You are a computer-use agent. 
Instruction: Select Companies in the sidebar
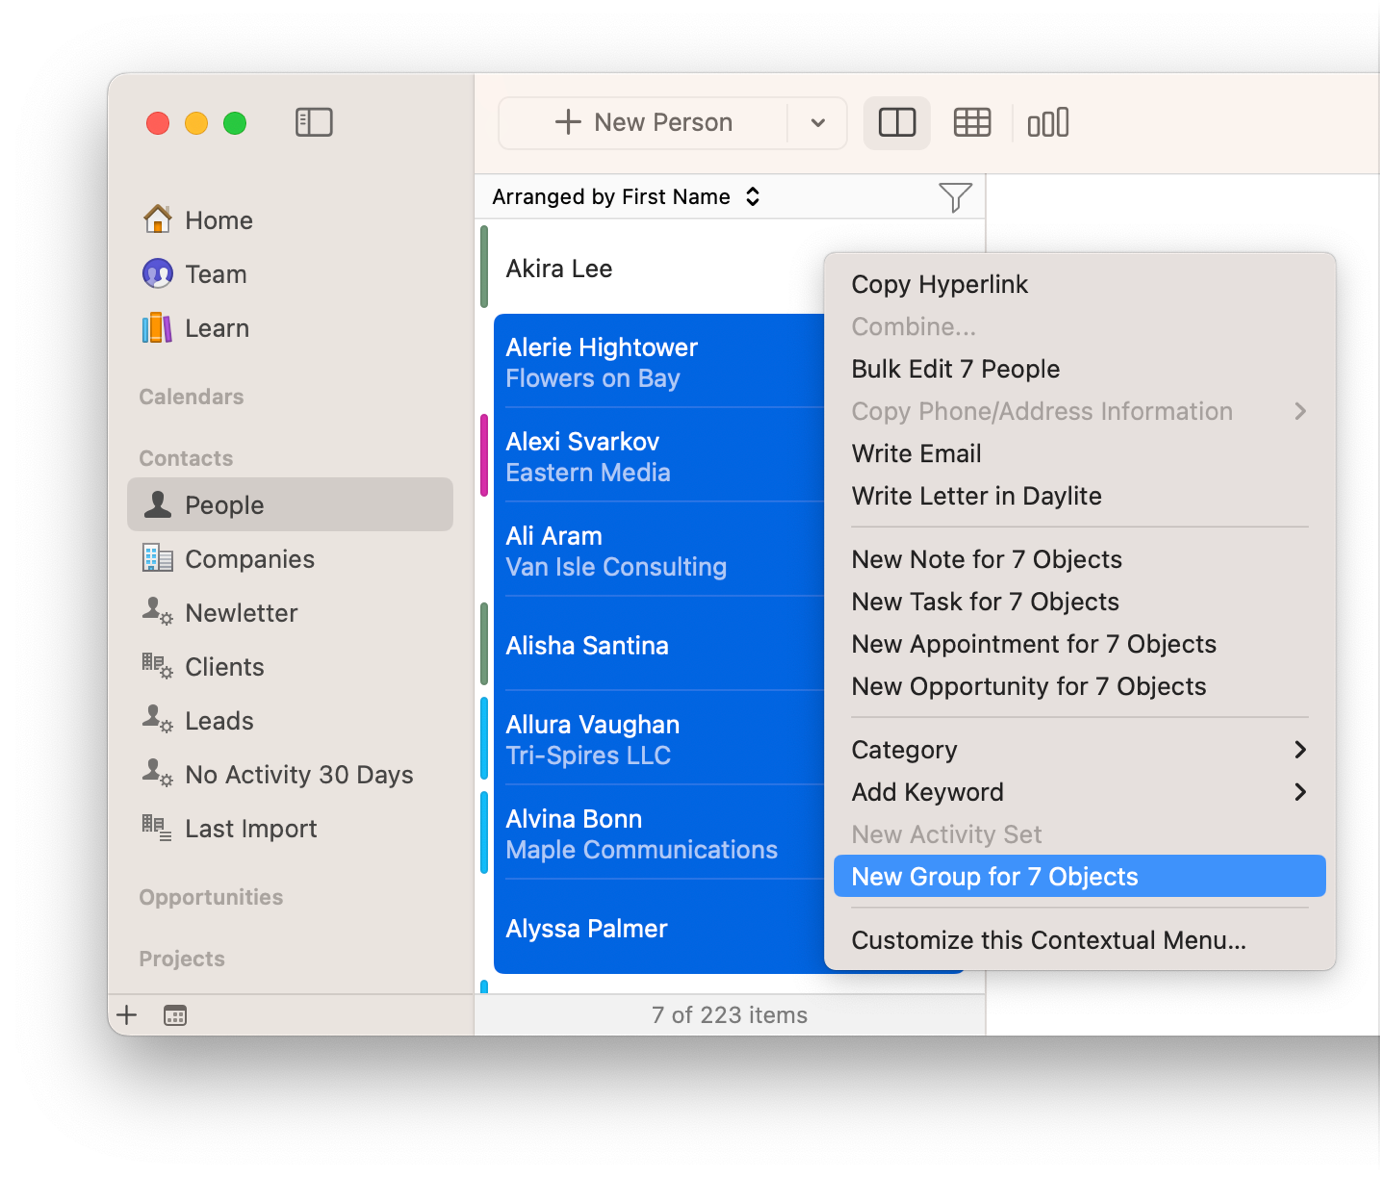pyautogui.click(x=249, y=559)
